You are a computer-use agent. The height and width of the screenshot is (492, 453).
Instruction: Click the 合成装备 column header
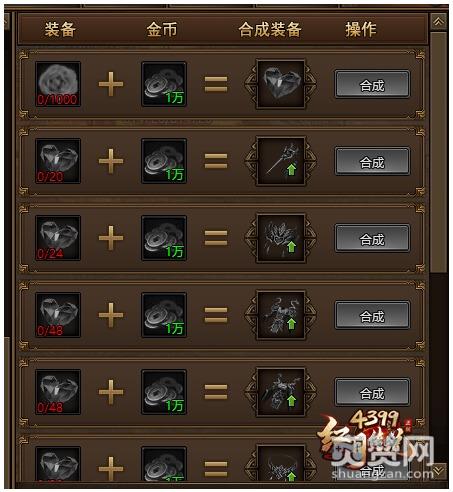270,29
